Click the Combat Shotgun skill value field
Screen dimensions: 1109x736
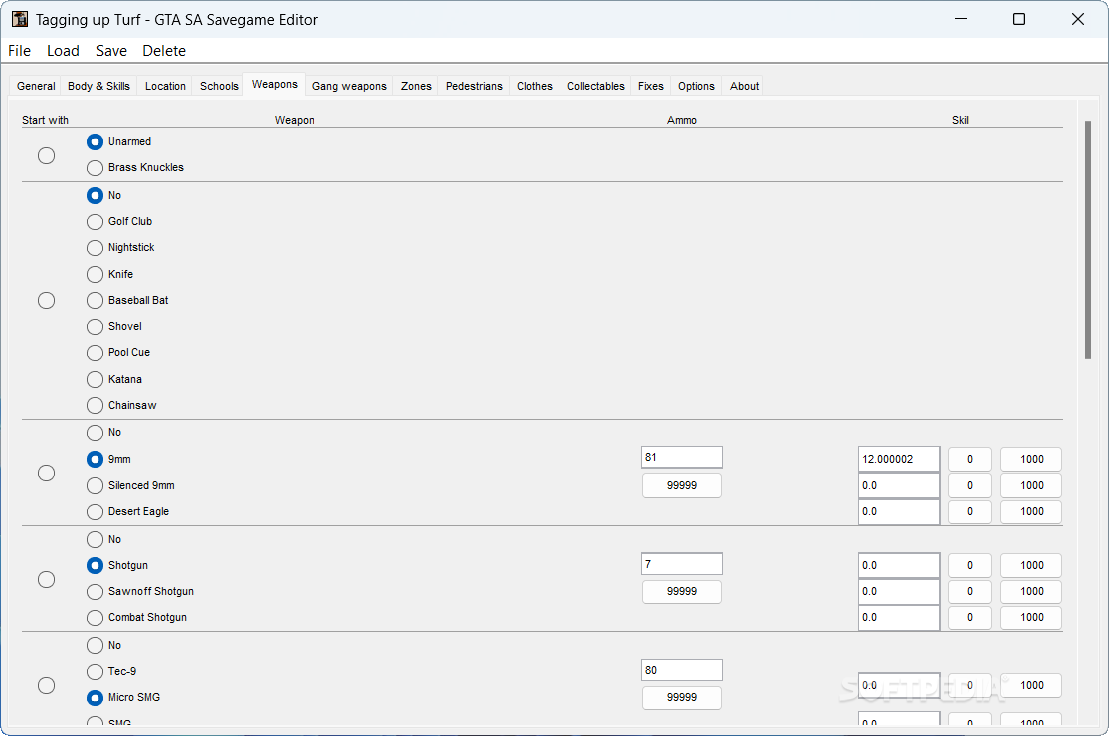click(x=899, y=618)
